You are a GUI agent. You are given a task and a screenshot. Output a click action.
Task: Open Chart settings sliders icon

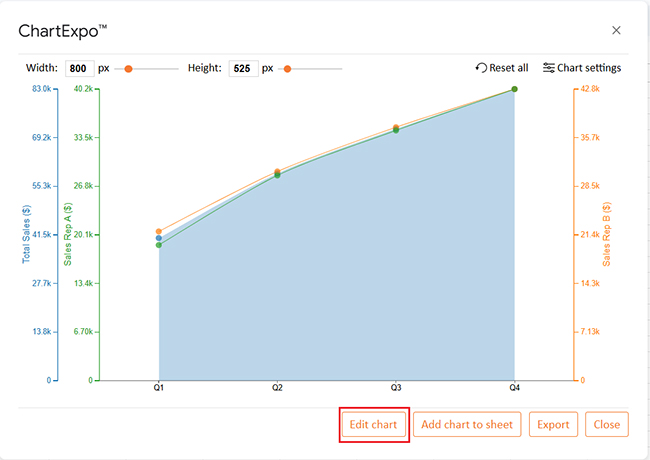click(x=549, y=68)
